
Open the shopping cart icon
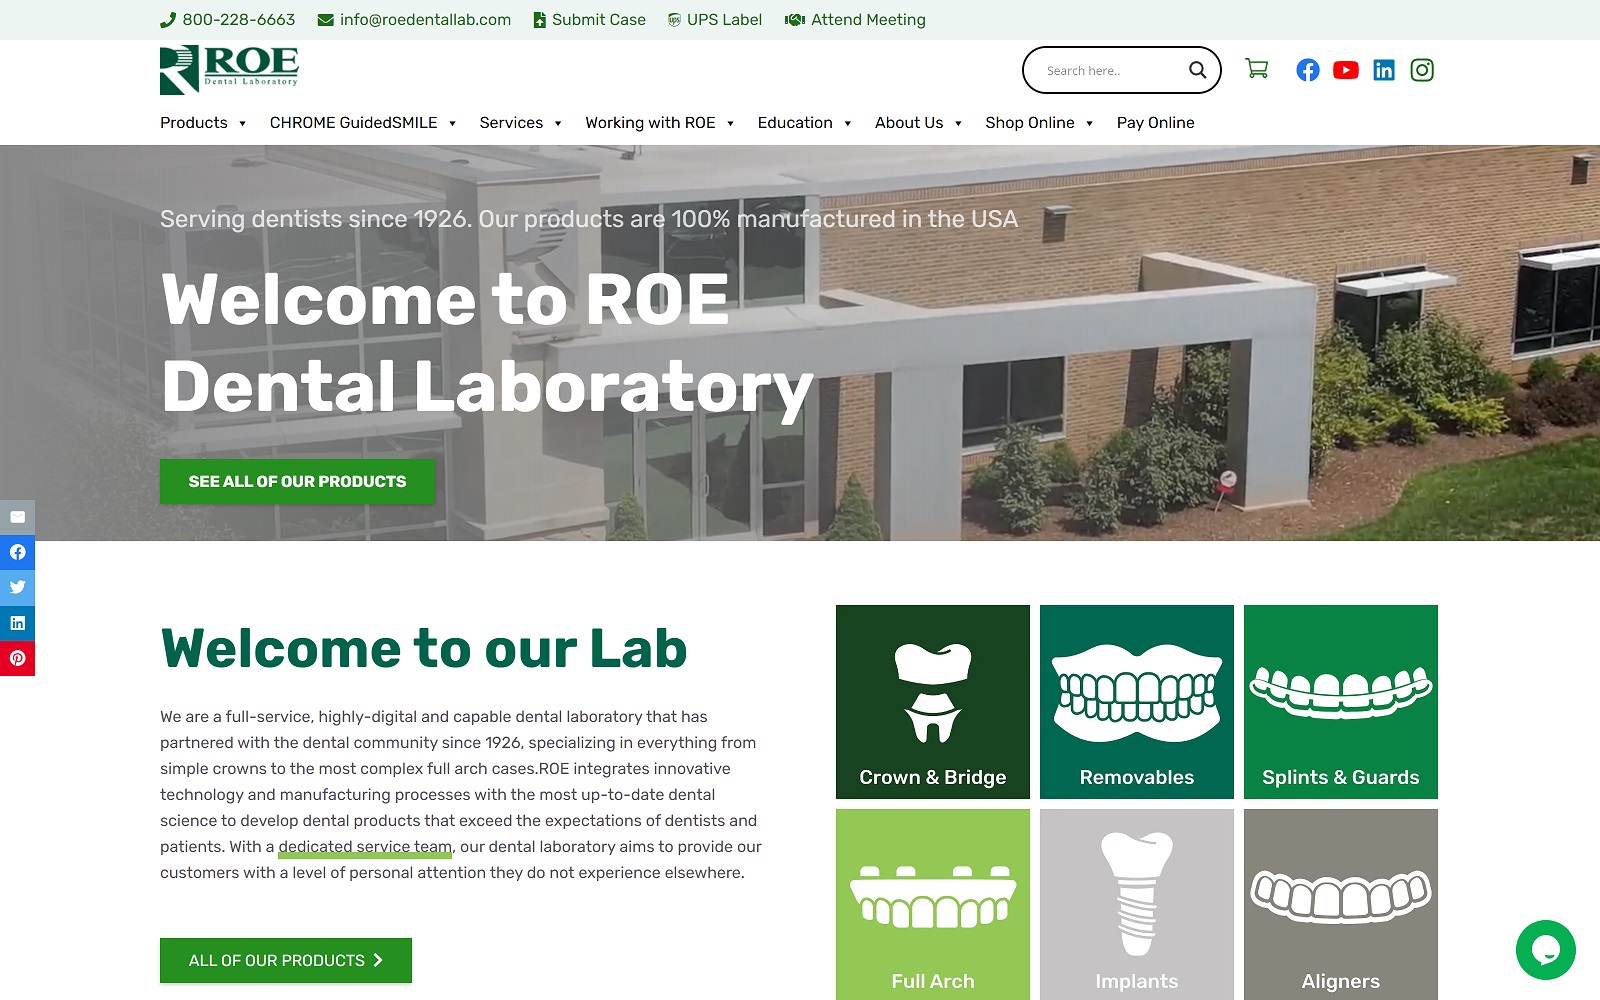1257,69
